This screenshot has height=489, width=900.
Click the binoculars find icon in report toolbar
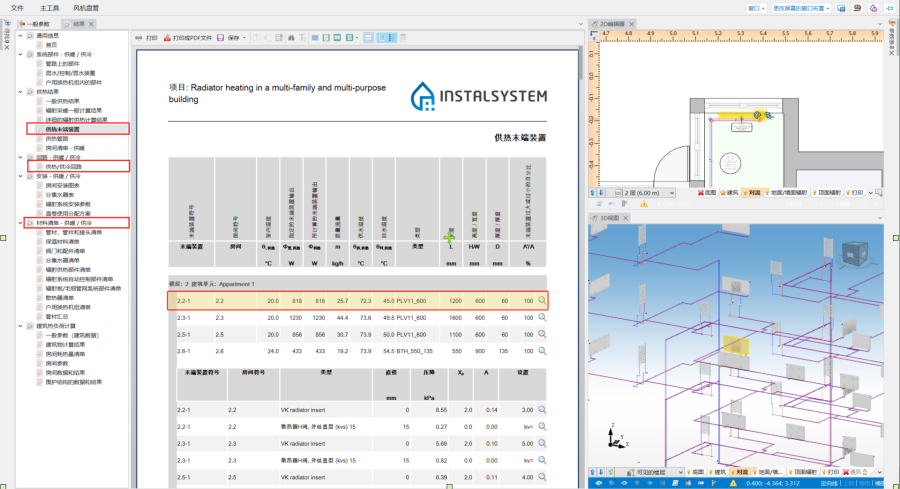click(x=291, y=38)
